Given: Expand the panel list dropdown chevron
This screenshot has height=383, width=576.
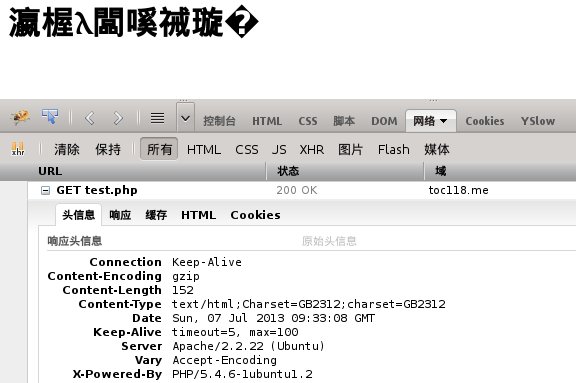Looking at the screenshot, I should click(x=186, y=118).
